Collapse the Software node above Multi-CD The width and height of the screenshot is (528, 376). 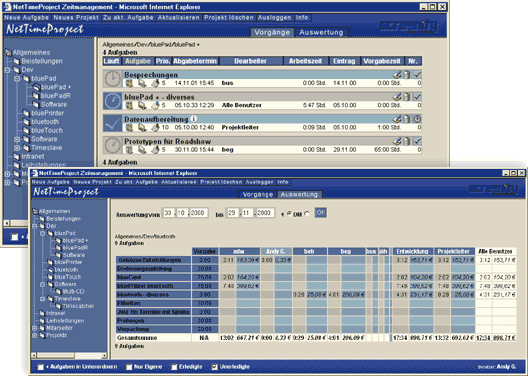(42, 284)
